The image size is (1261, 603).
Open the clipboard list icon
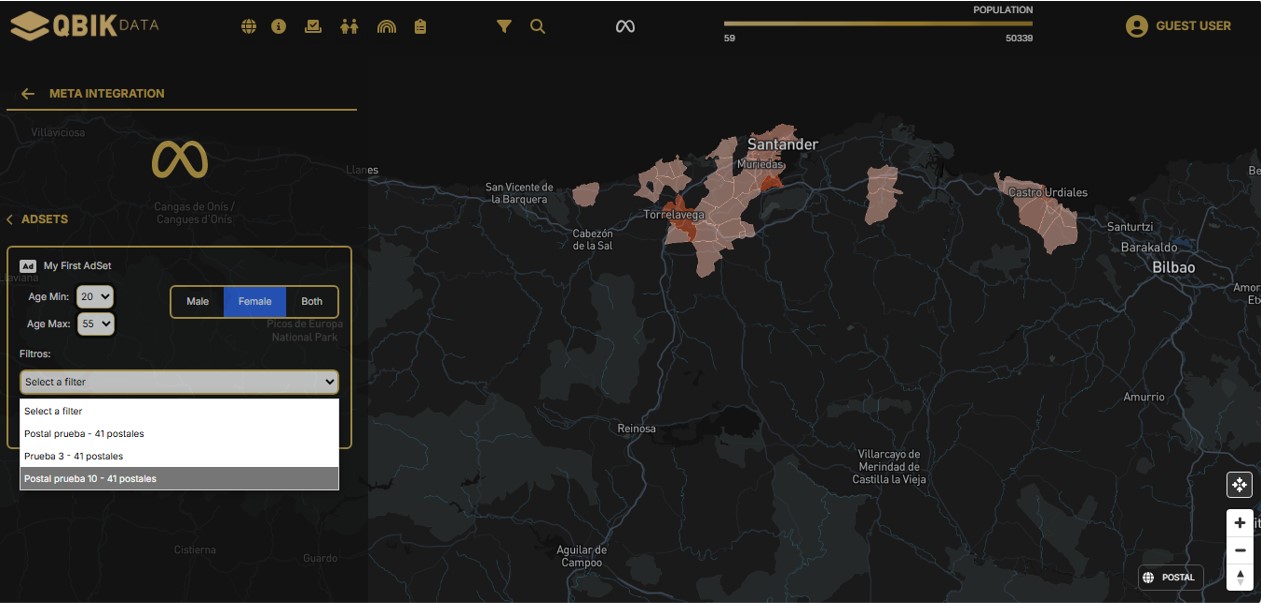click(x=420, y=27)
